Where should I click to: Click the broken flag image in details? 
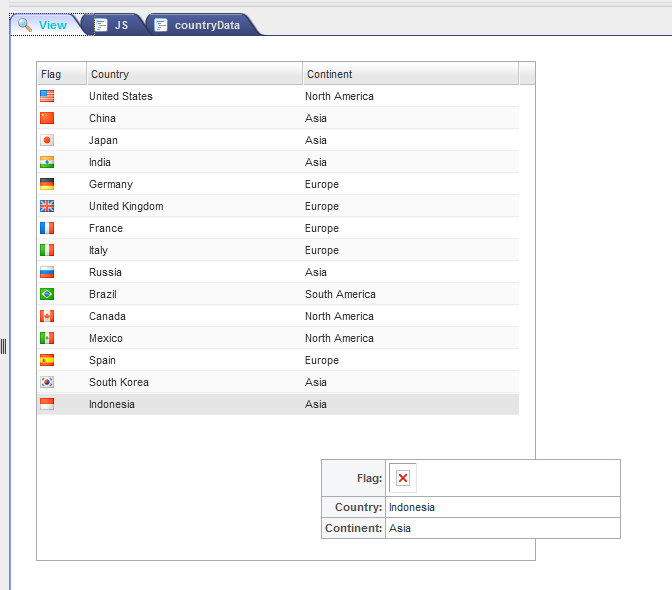pos(402,479)
